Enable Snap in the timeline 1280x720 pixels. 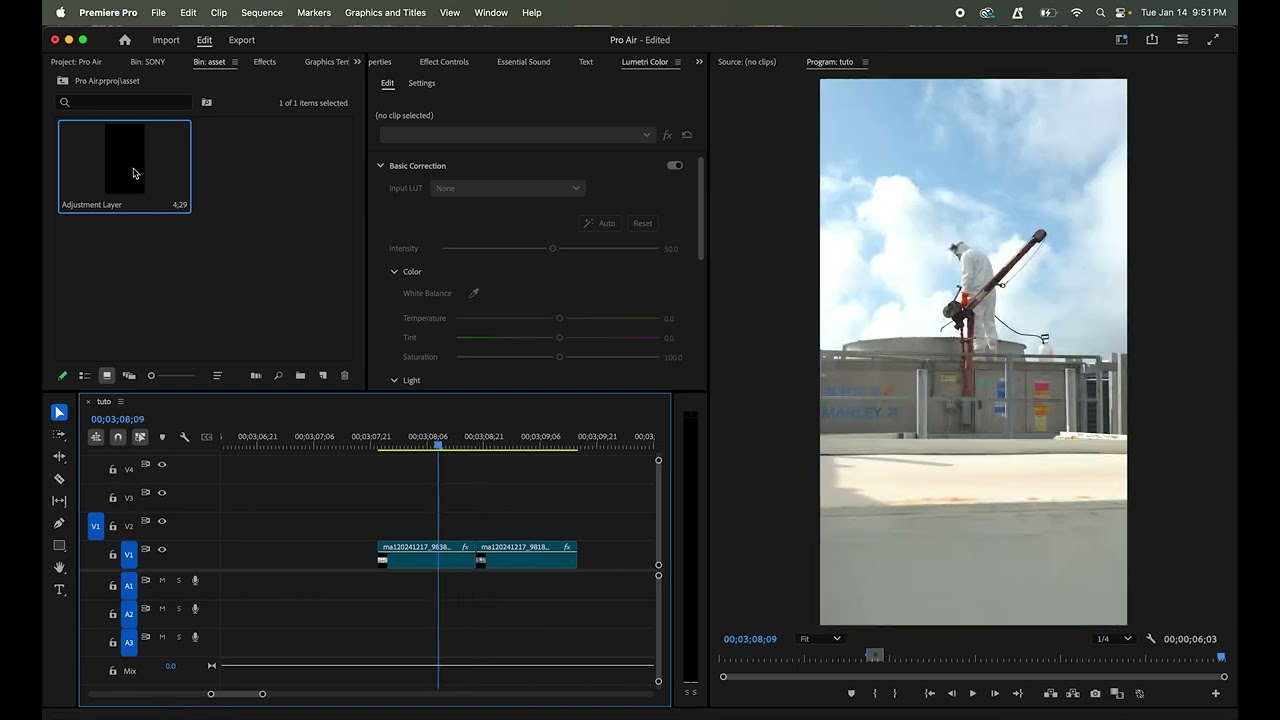[117, 437]
